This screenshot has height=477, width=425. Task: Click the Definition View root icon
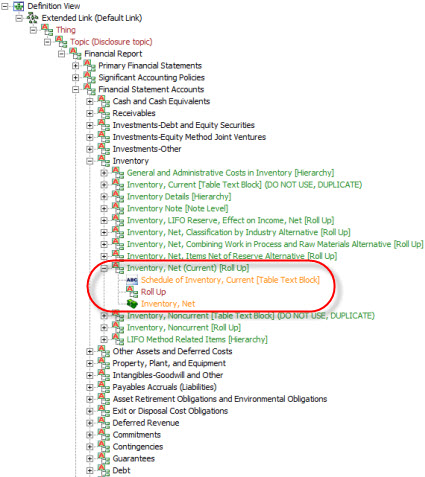click(18, 6)
